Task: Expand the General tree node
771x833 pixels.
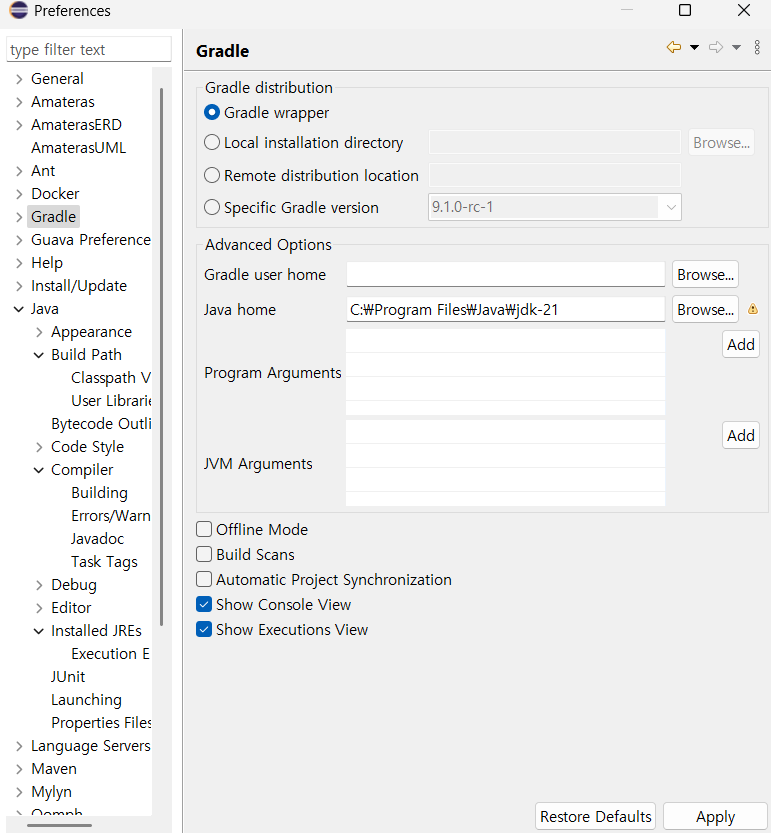Action: (x=19, y=79)
